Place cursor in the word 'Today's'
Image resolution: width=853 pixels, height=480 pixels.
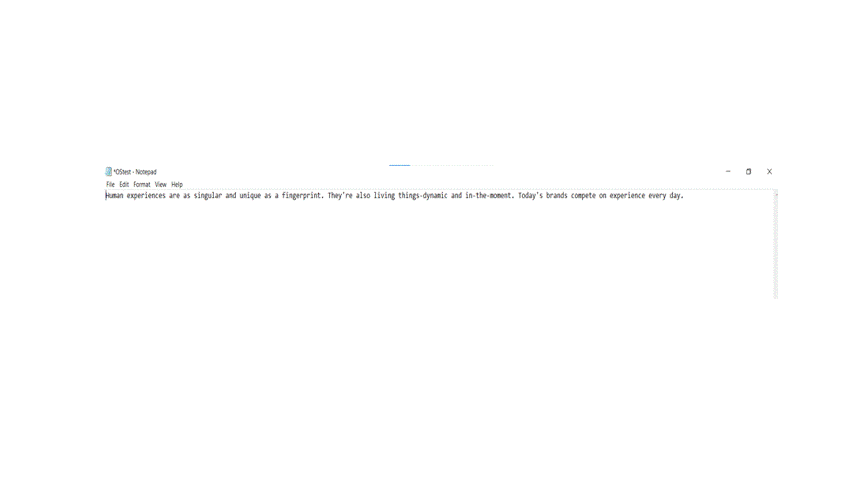530,195
